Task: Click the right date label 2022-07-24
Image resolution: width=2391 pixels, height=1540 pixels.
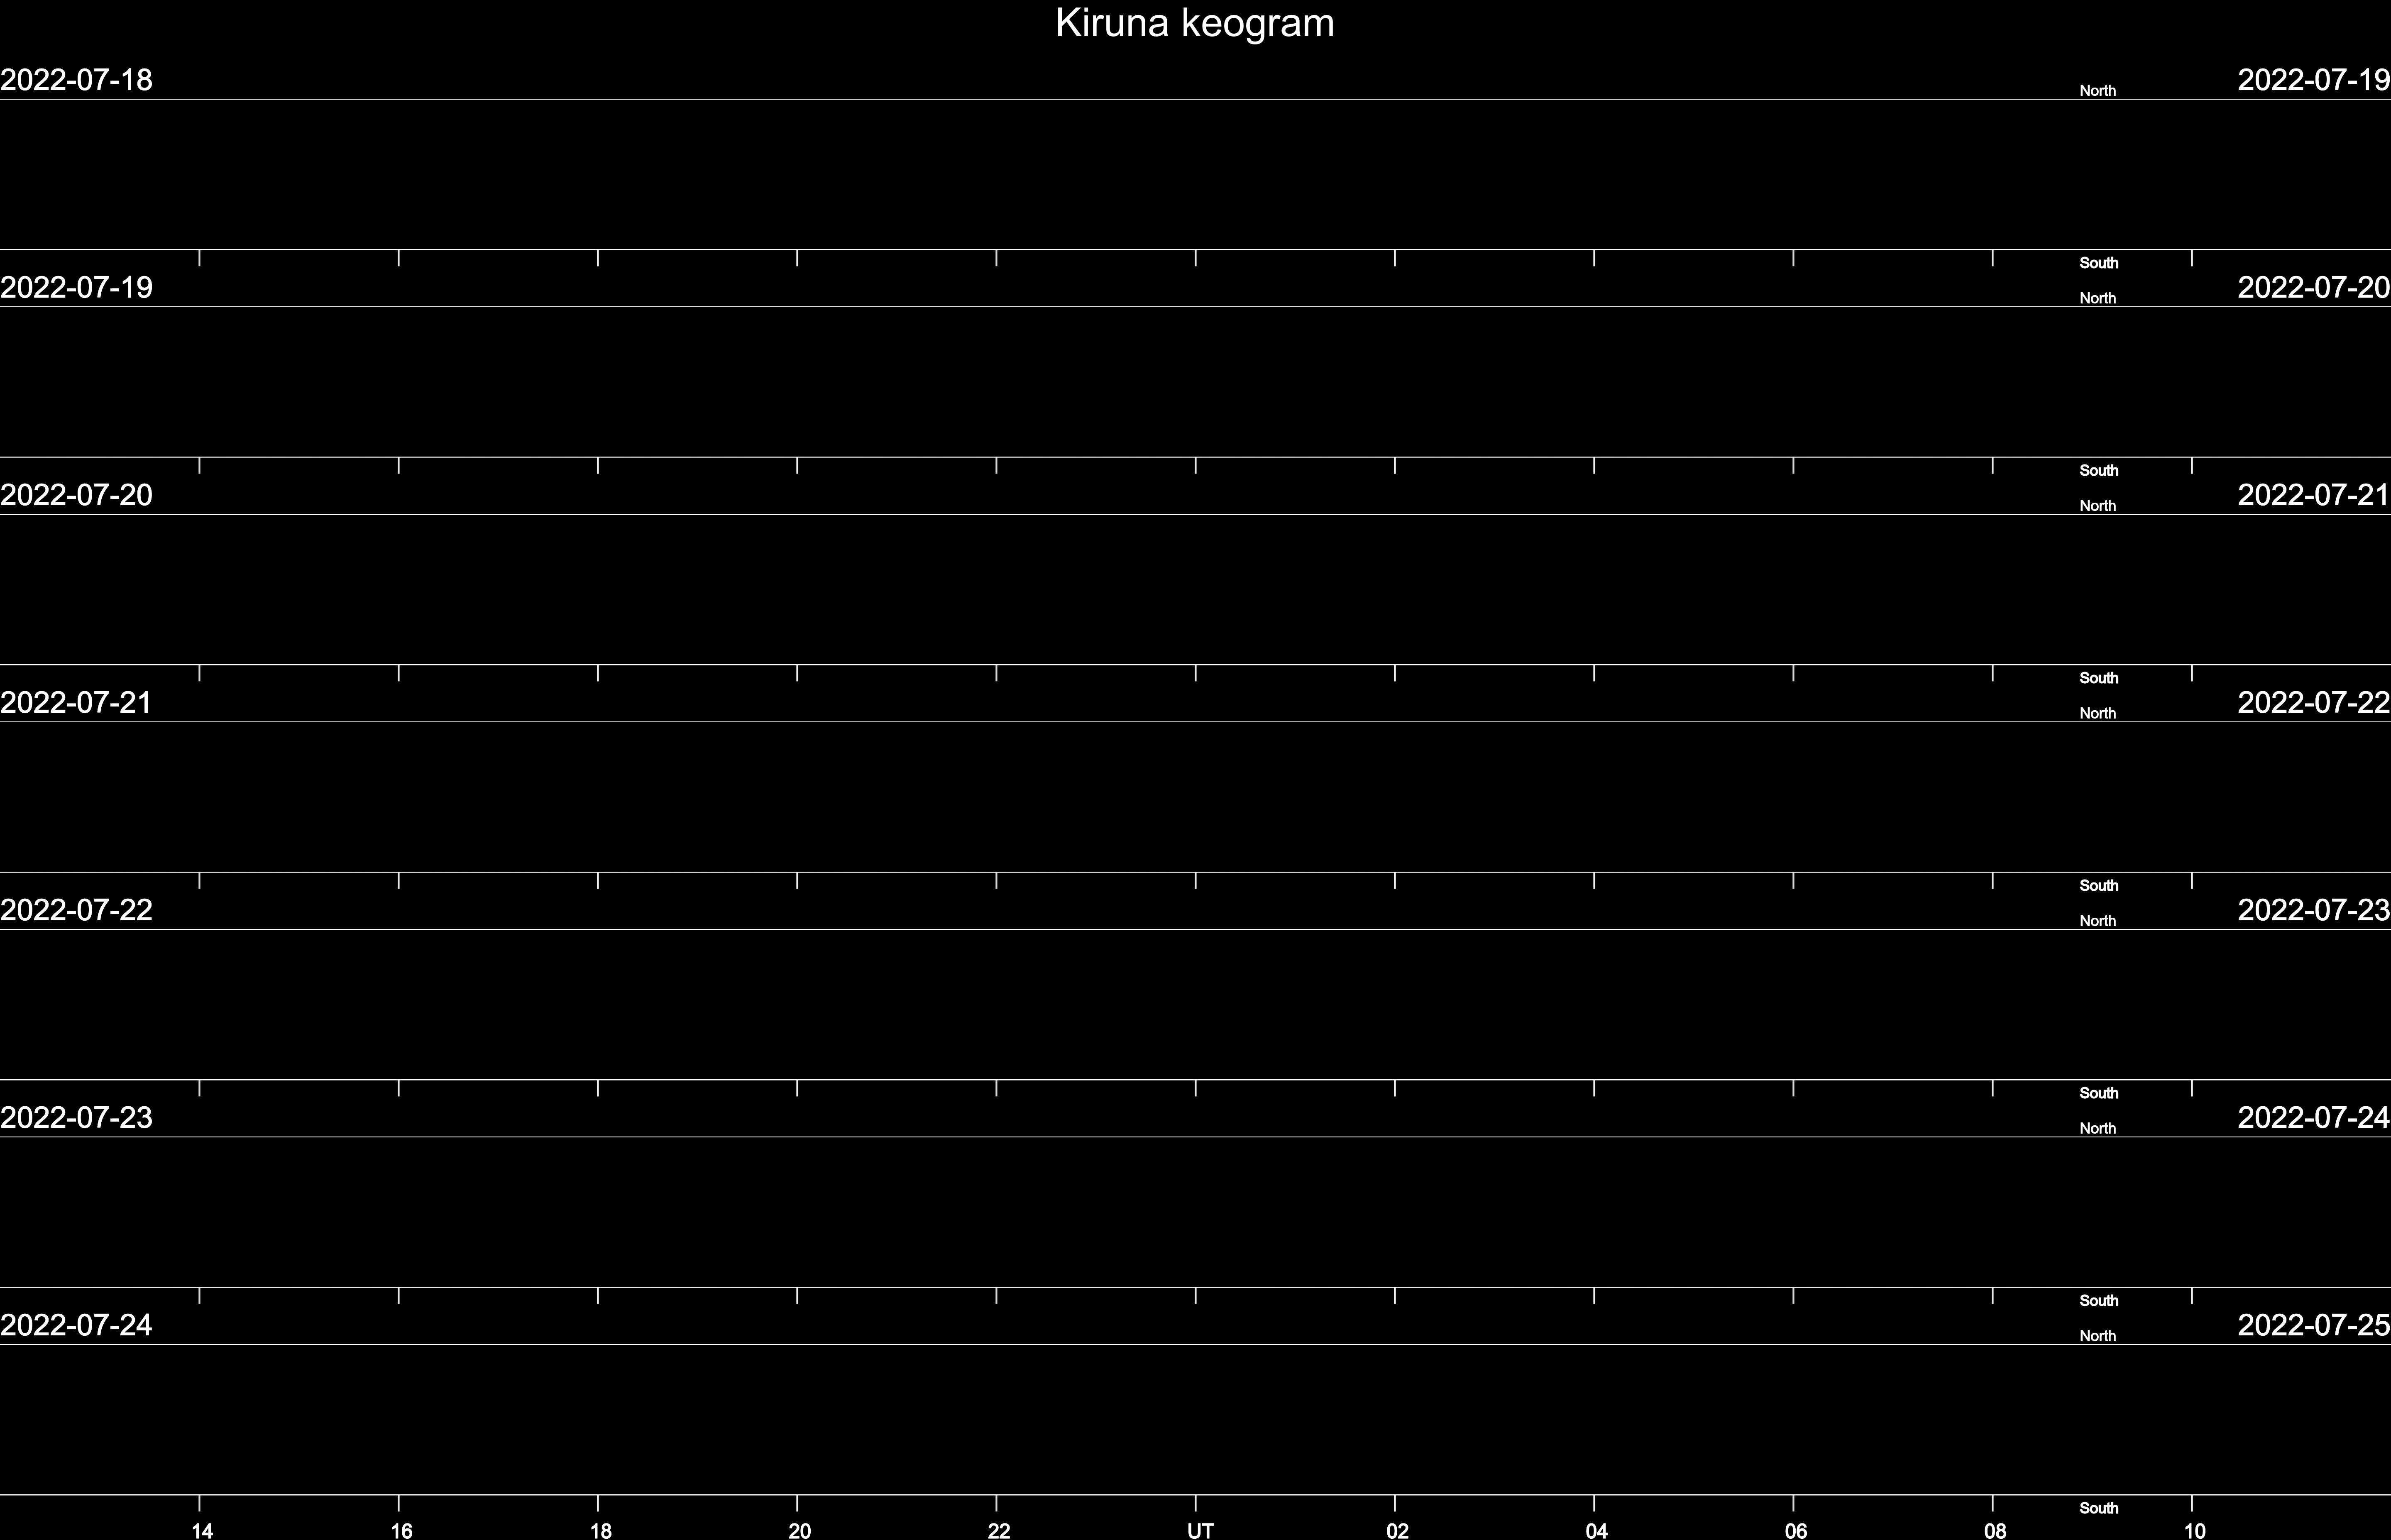Action: [x=2314, y=1117]
